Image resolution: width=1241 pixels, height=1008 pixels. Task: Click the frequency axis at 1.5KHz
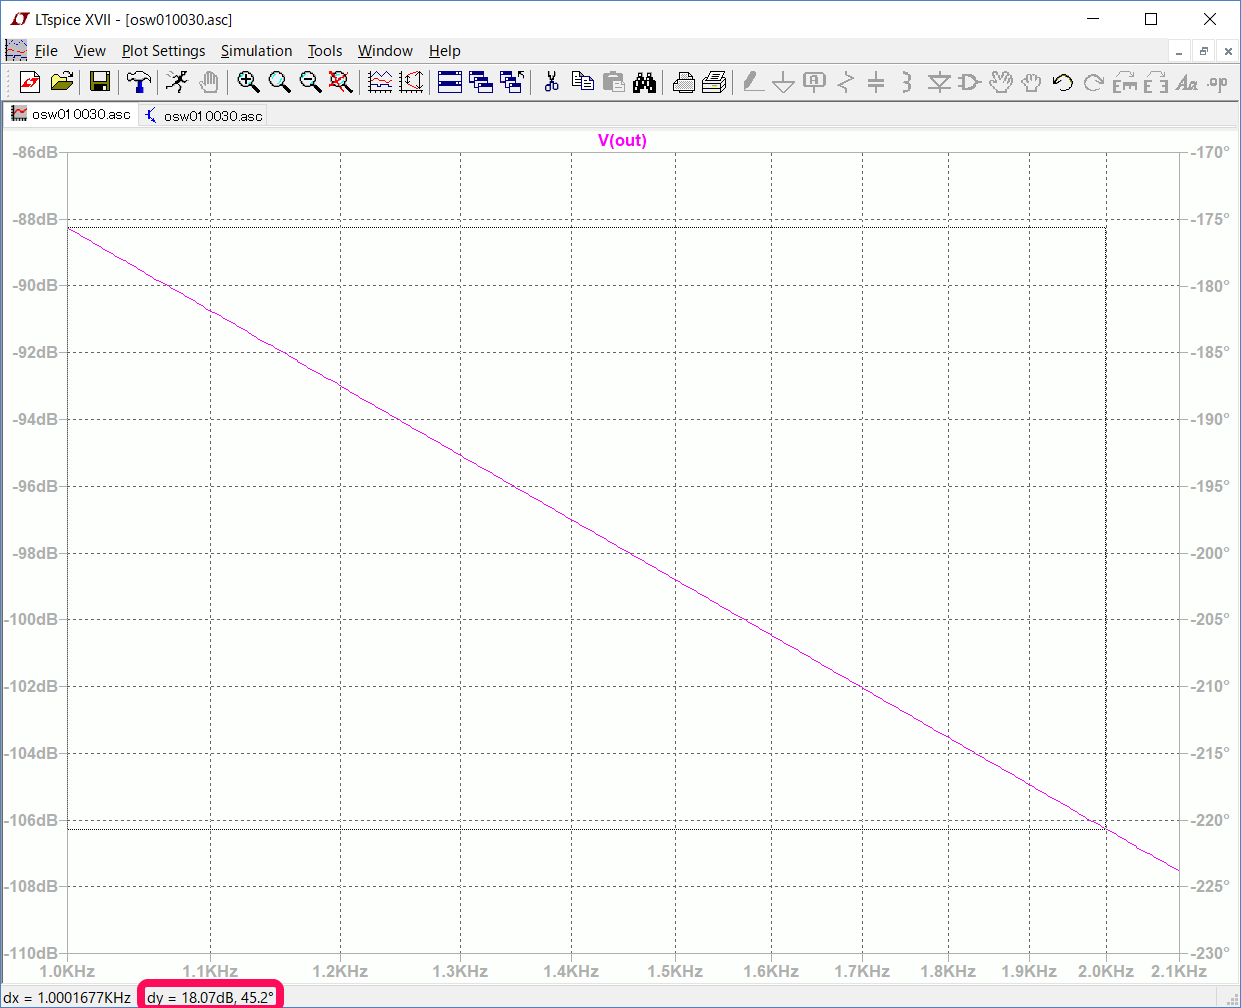click(x=674, y=971)
